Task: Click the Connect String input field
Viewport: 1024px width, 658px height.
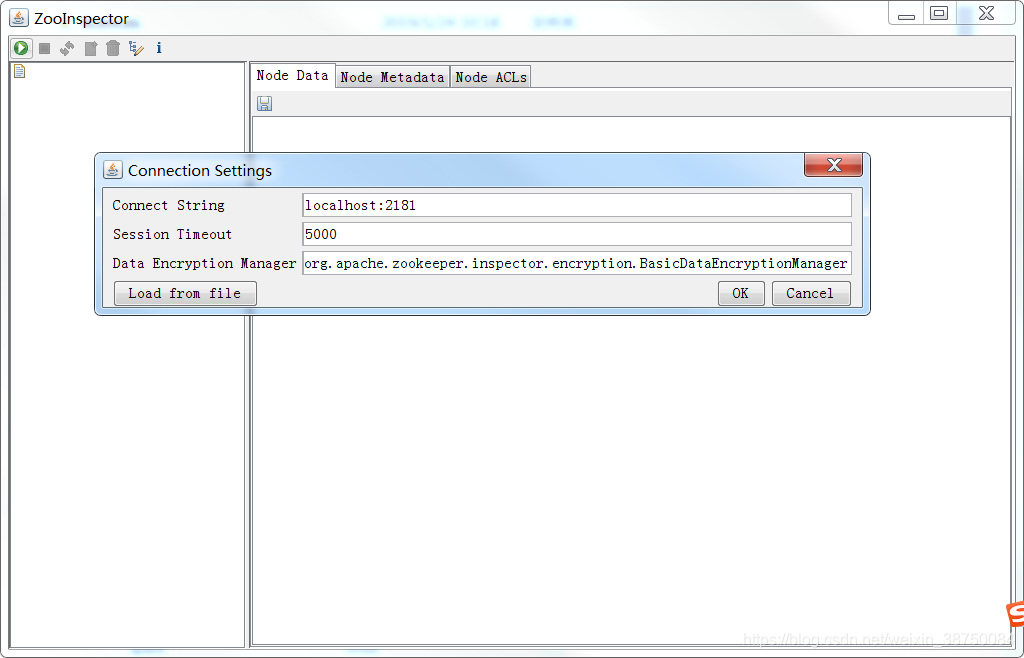Action: pyautogui.click(x=577, y=205)
